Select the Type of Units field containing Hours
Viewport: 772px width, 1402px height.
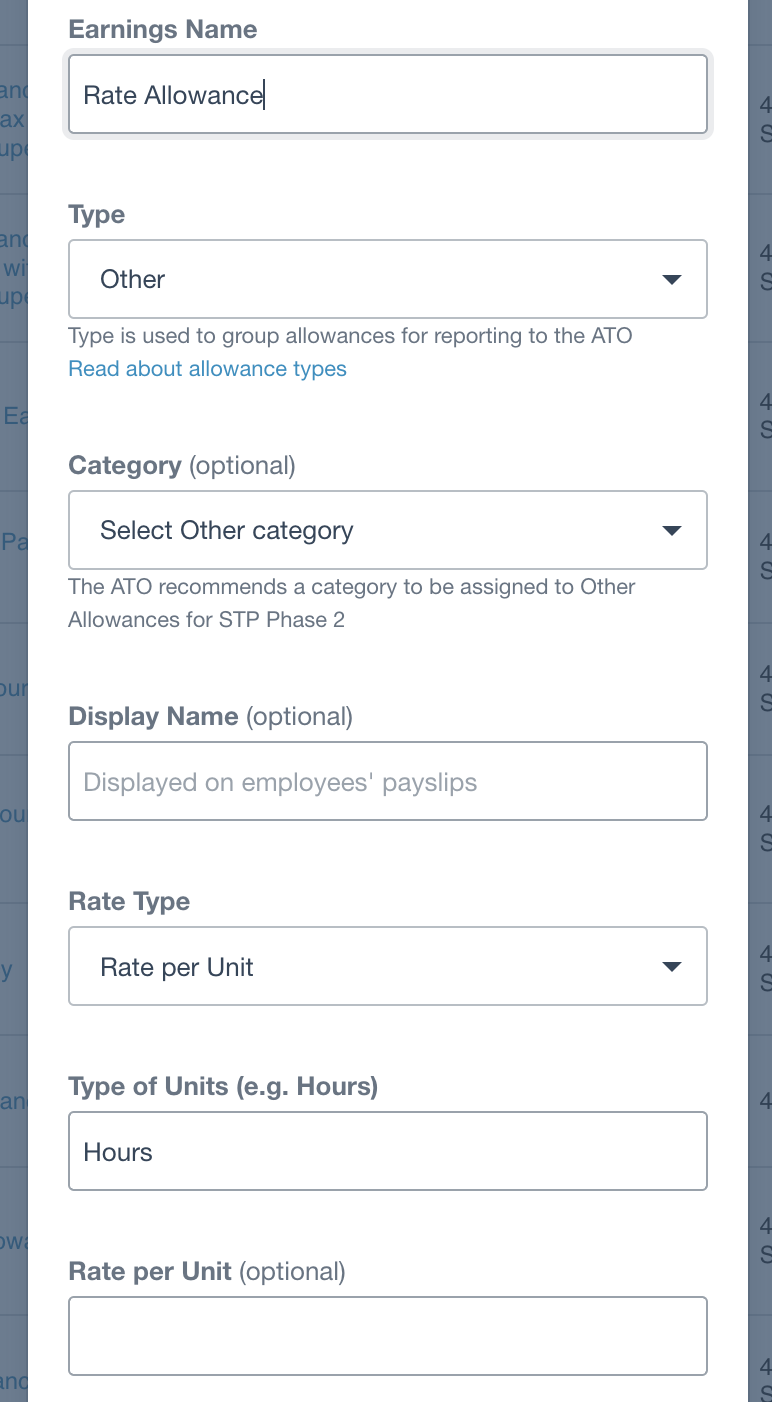[x=387, y=1151]
